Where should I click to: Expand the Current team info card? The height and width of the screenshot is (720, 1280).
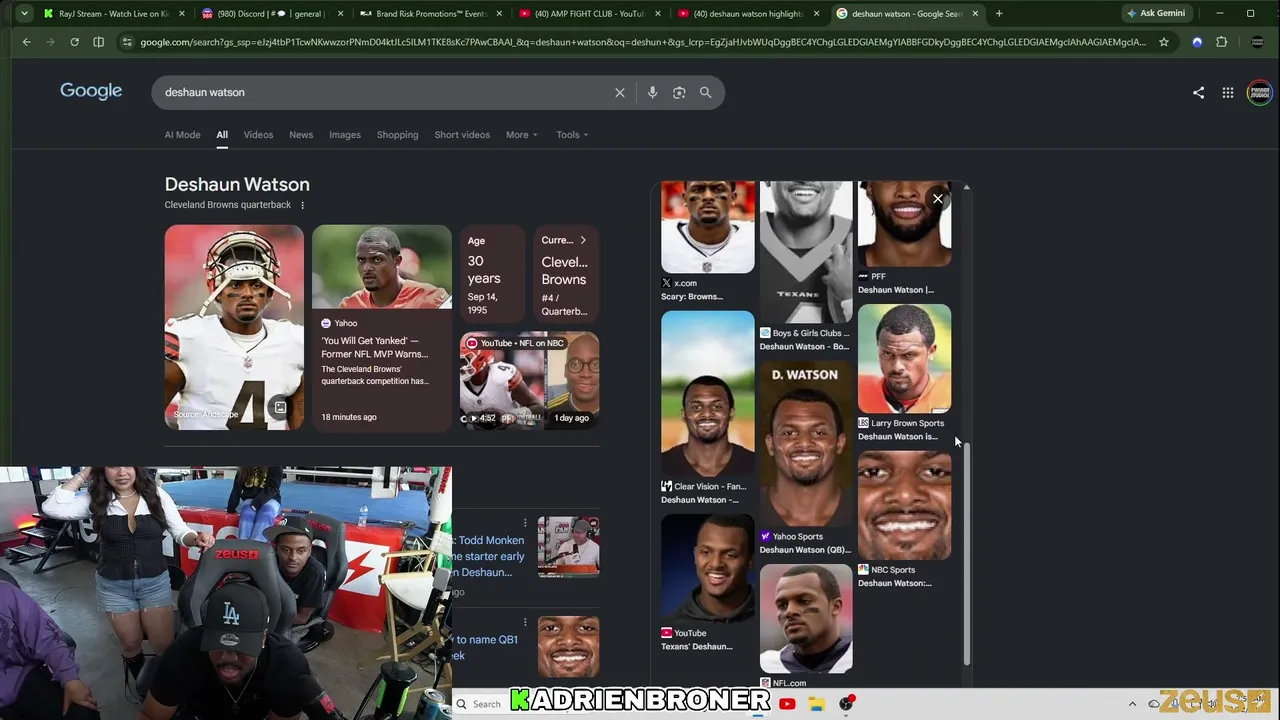click(x=566, y=274)
